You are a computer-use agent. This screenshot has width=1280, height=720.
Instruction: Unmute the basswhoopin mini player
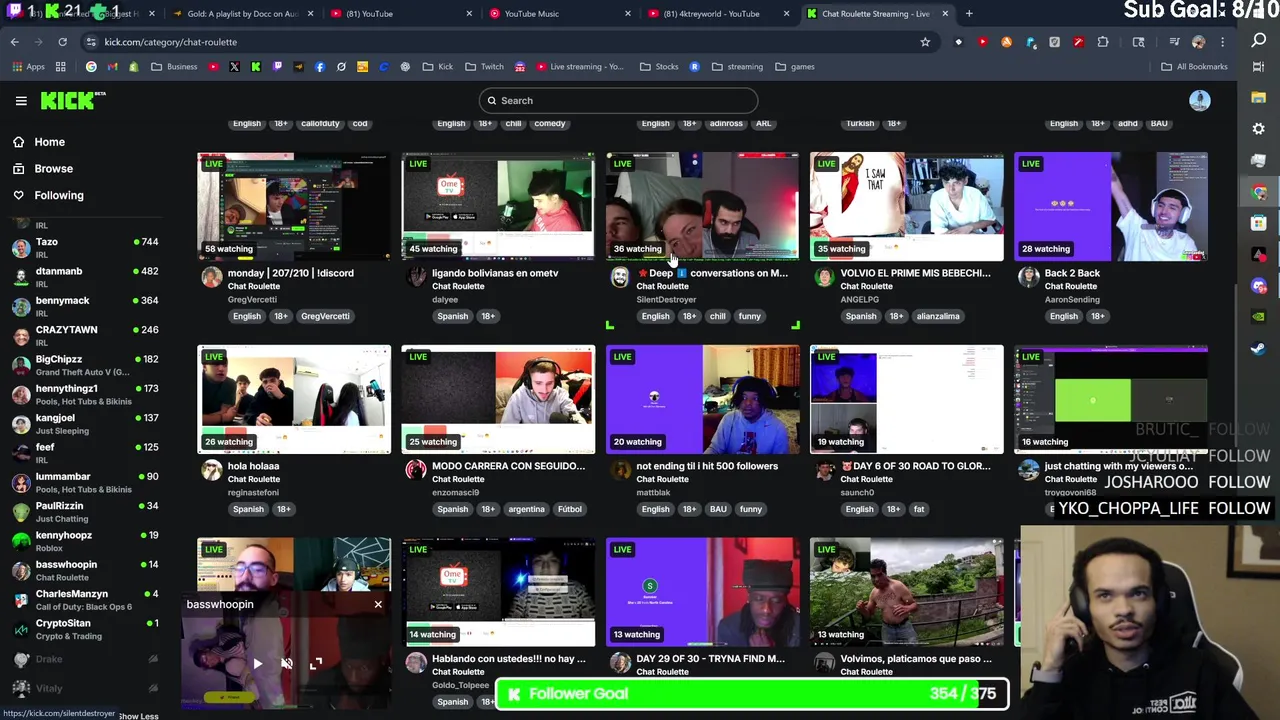[x=287, y=663]
